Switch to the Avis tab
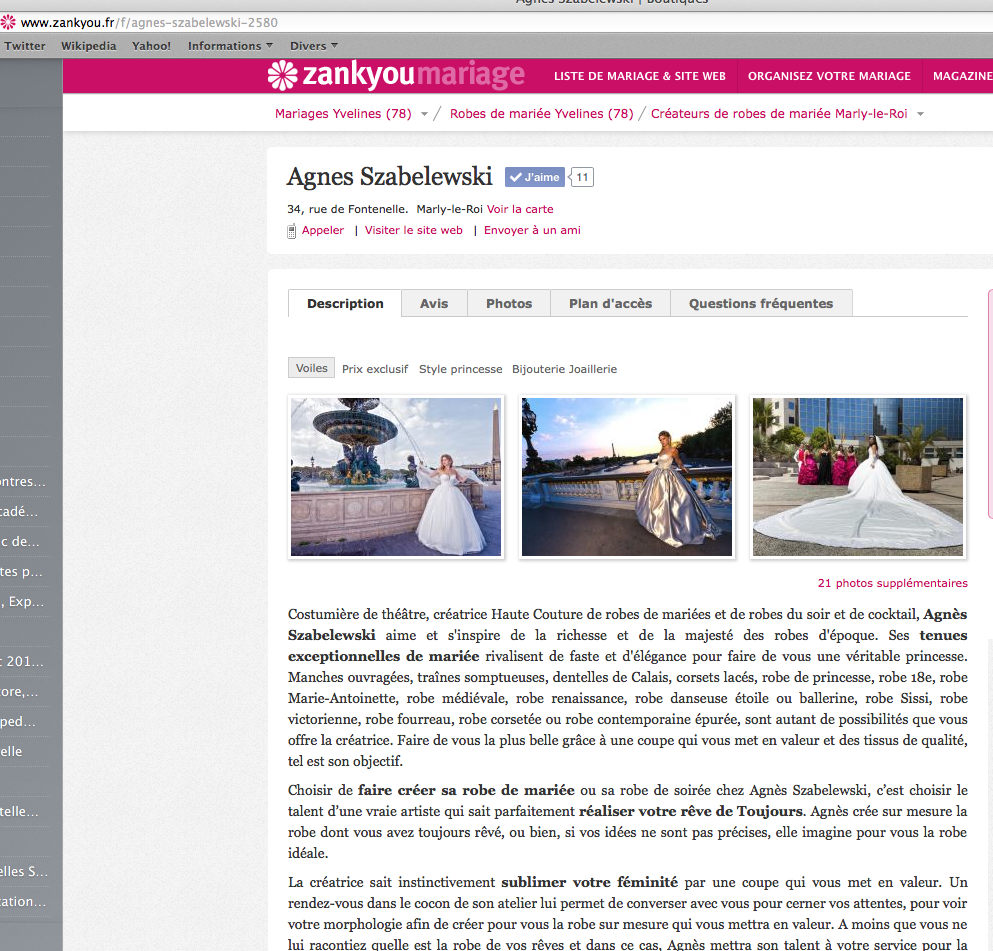 [x=434, y=303]
